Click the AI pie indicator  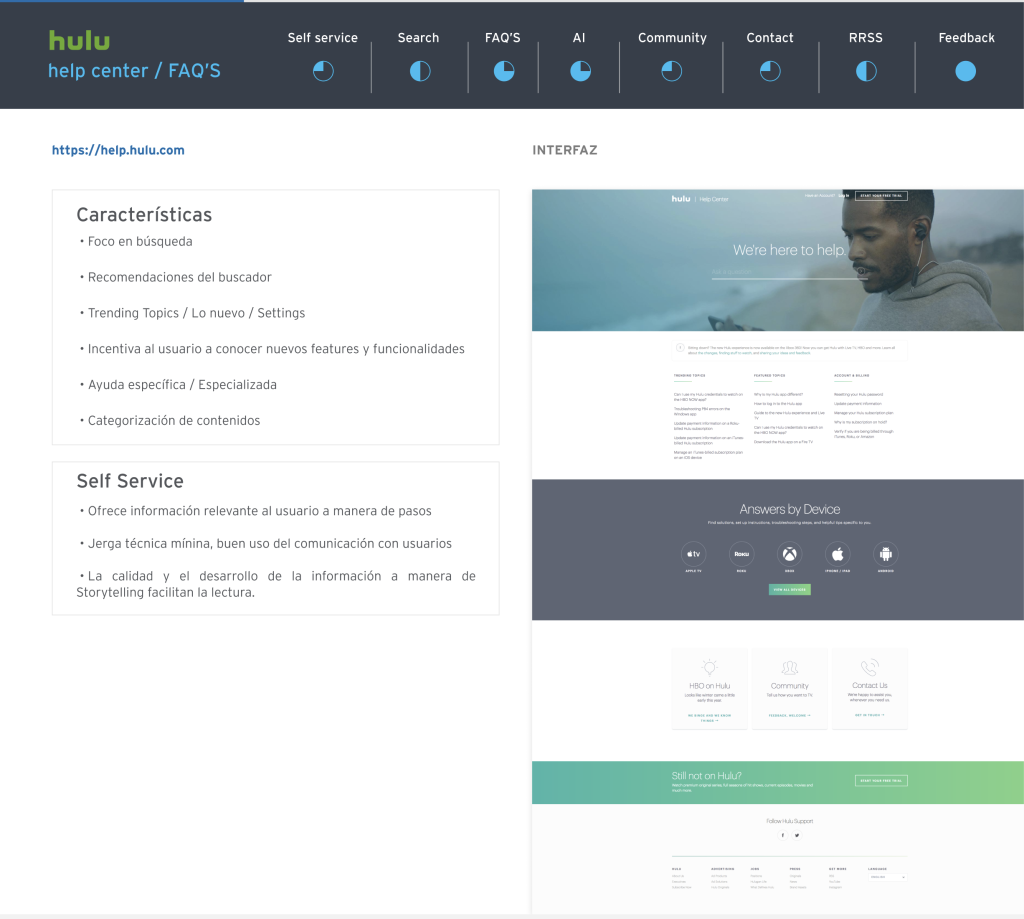tap(580, 71)
